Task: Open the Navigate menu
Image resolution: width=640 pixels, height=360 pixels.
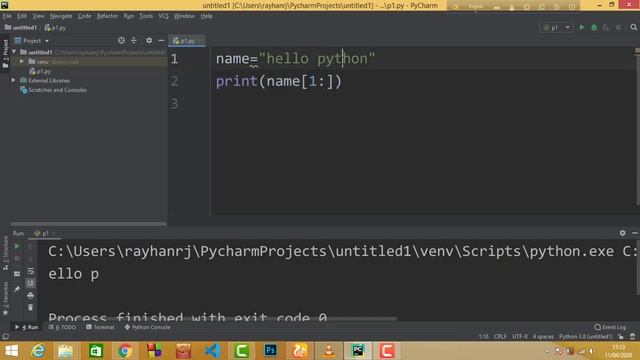Action: [x=61, y=16]
